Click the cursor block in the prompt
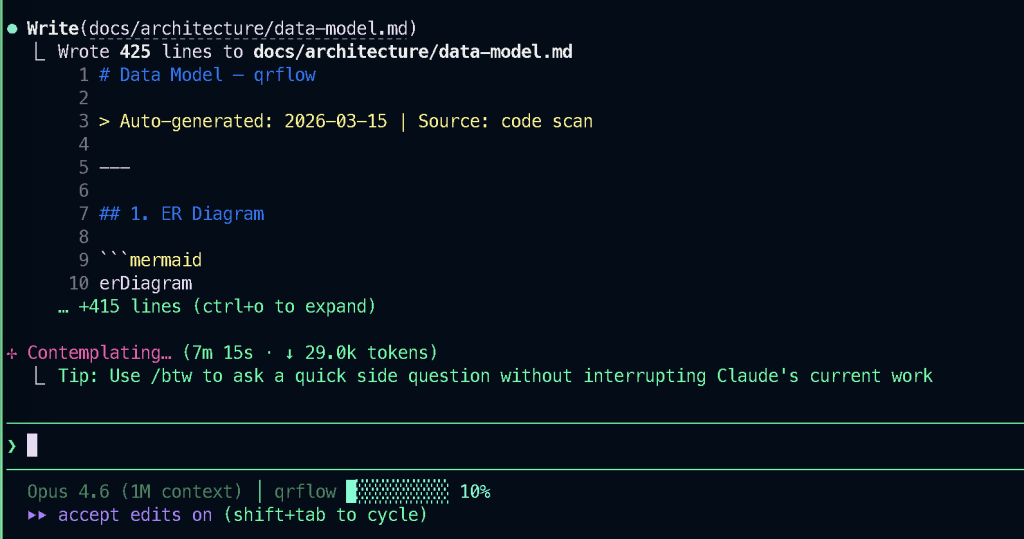This screenshot has height=539, width=1024. (32, 445)
